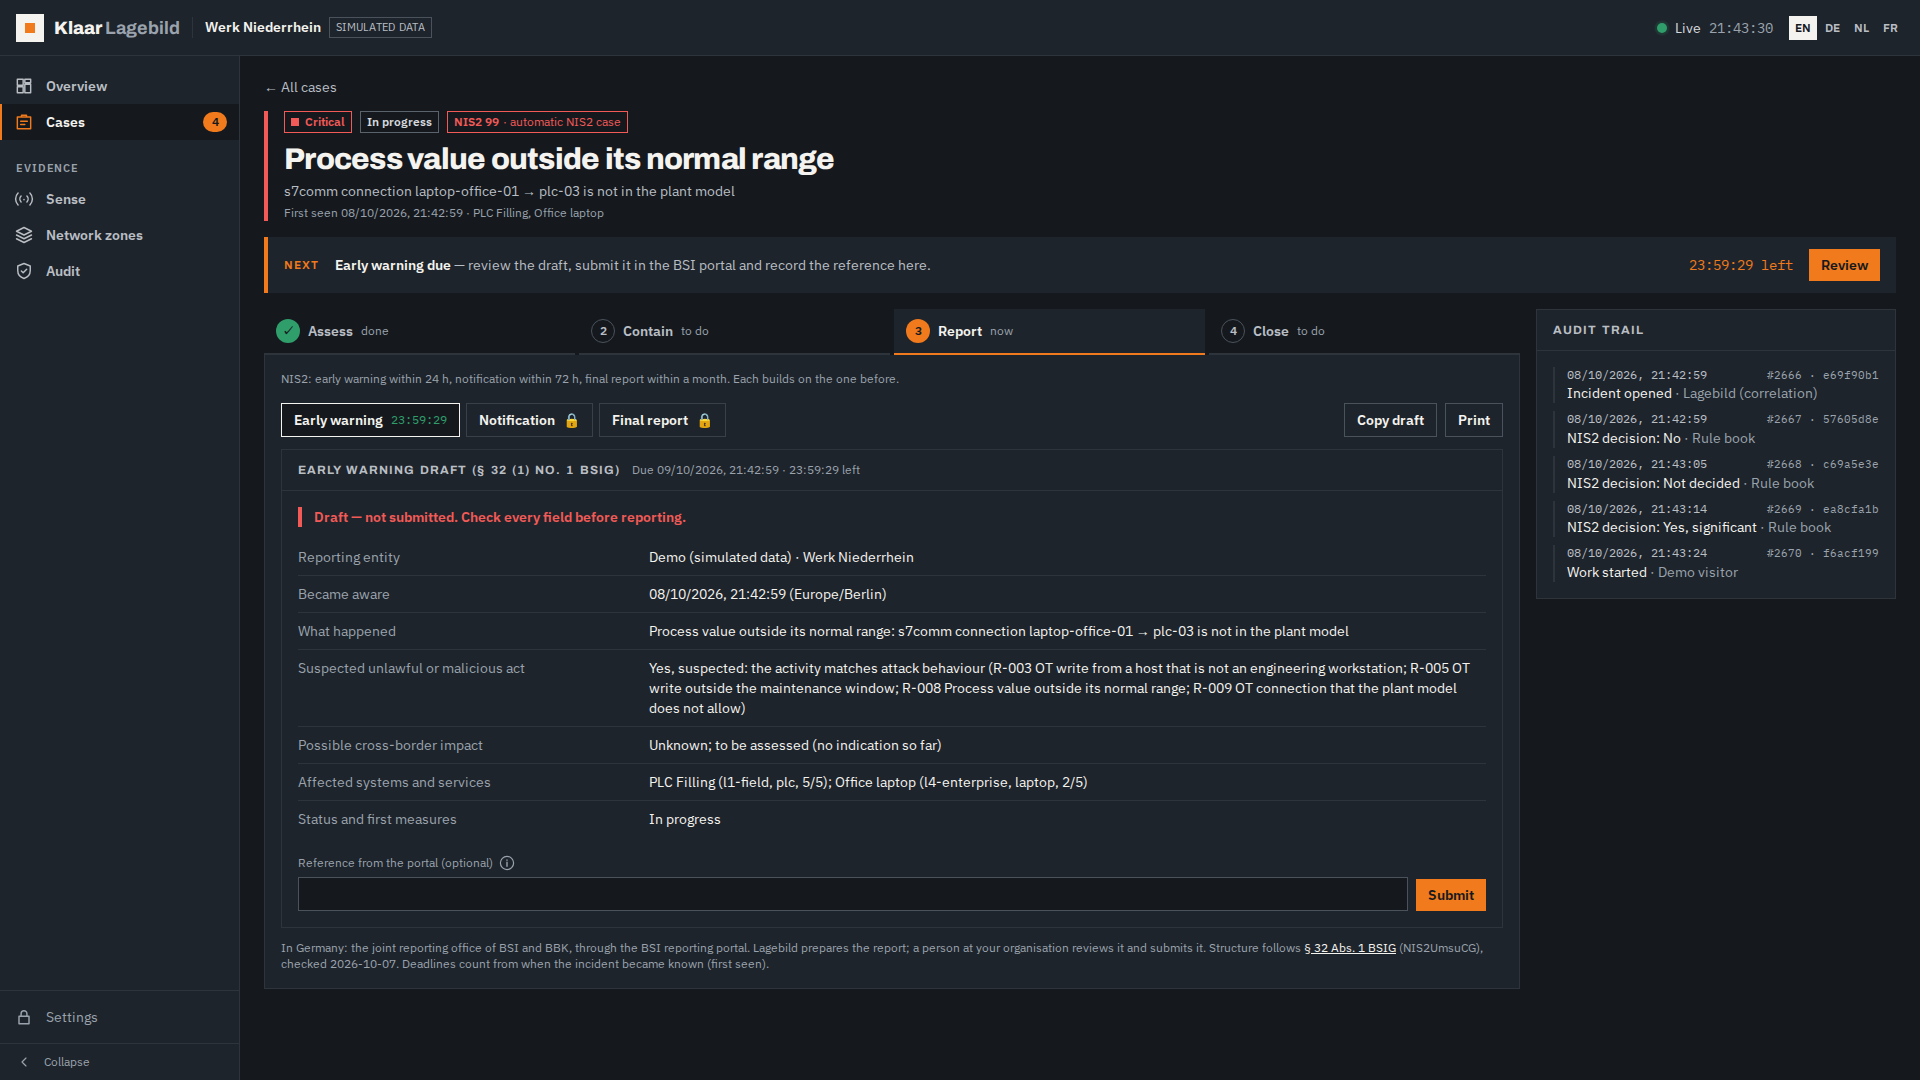The image size is (1920, 1080).
Task: Click the In progress status tag
Action: [399, 122]
